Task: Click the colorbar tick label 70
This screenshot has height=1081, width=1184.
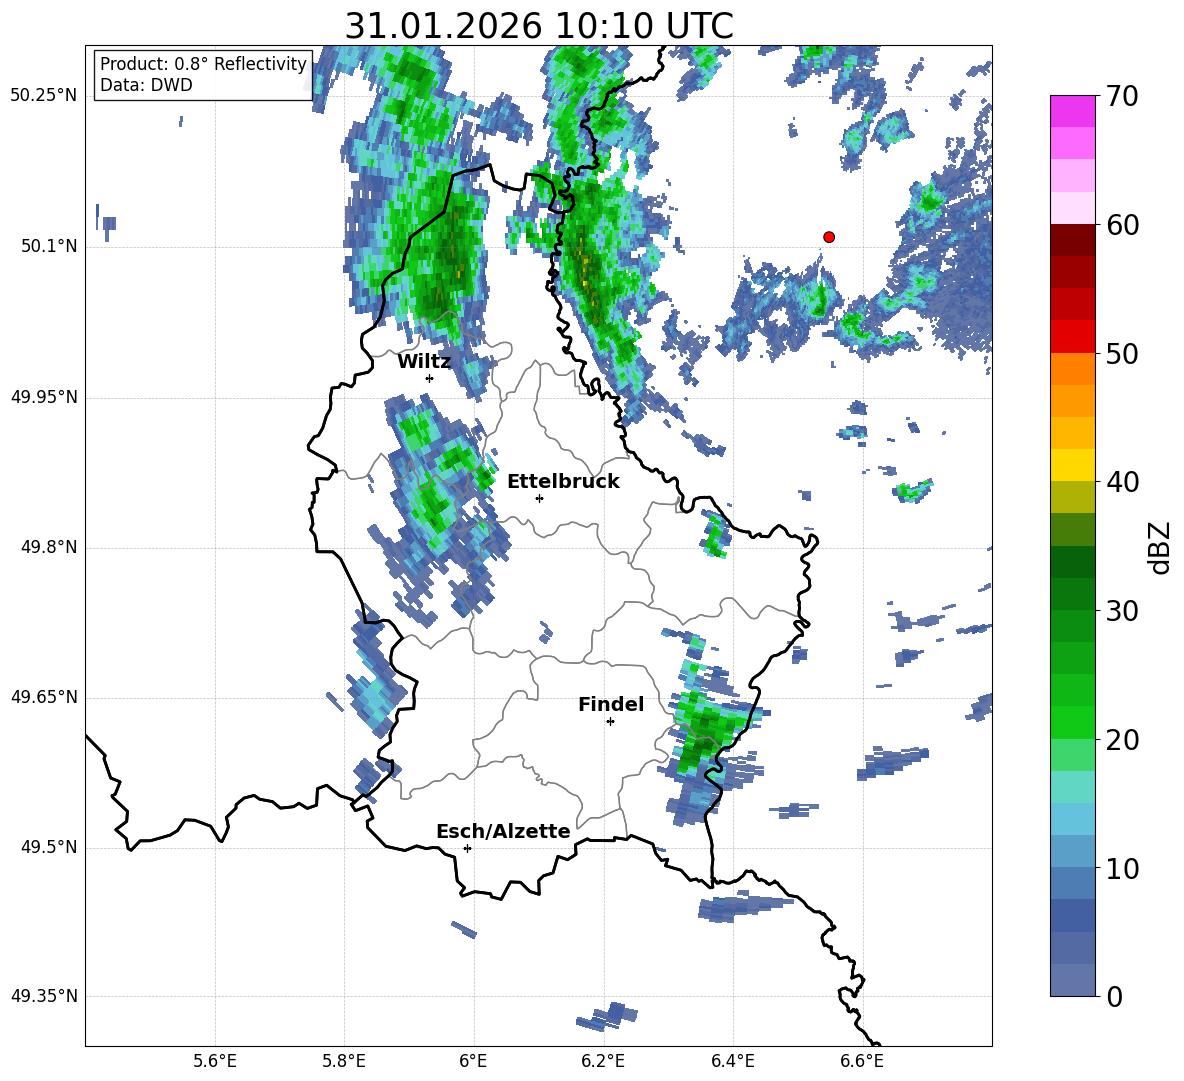Action: 1121,97
